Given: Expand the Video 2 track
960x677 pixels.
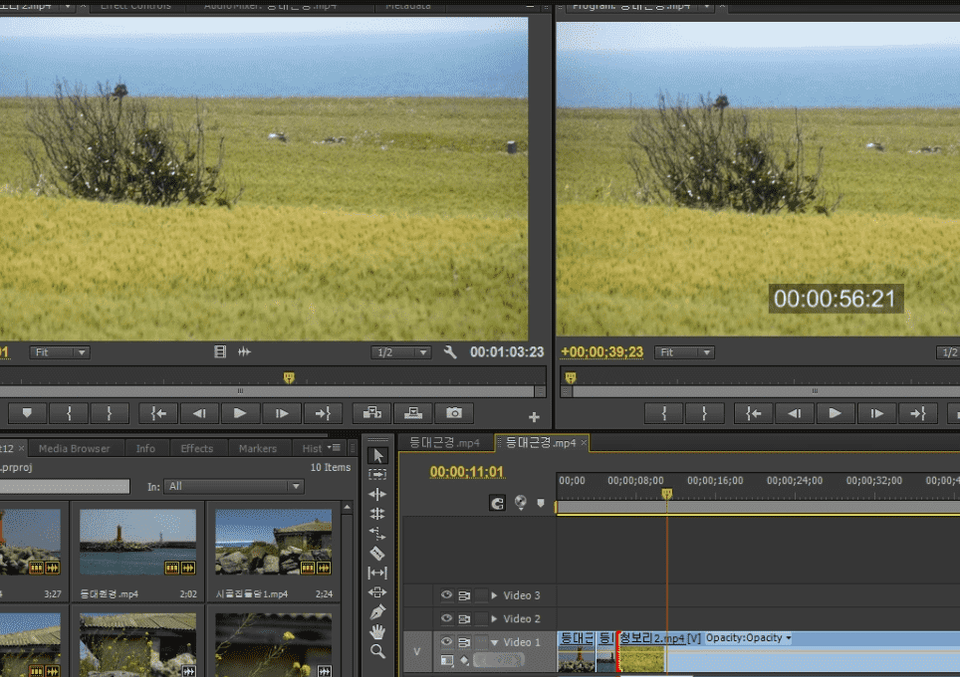Looking at the screenshot, I should 494,618.
